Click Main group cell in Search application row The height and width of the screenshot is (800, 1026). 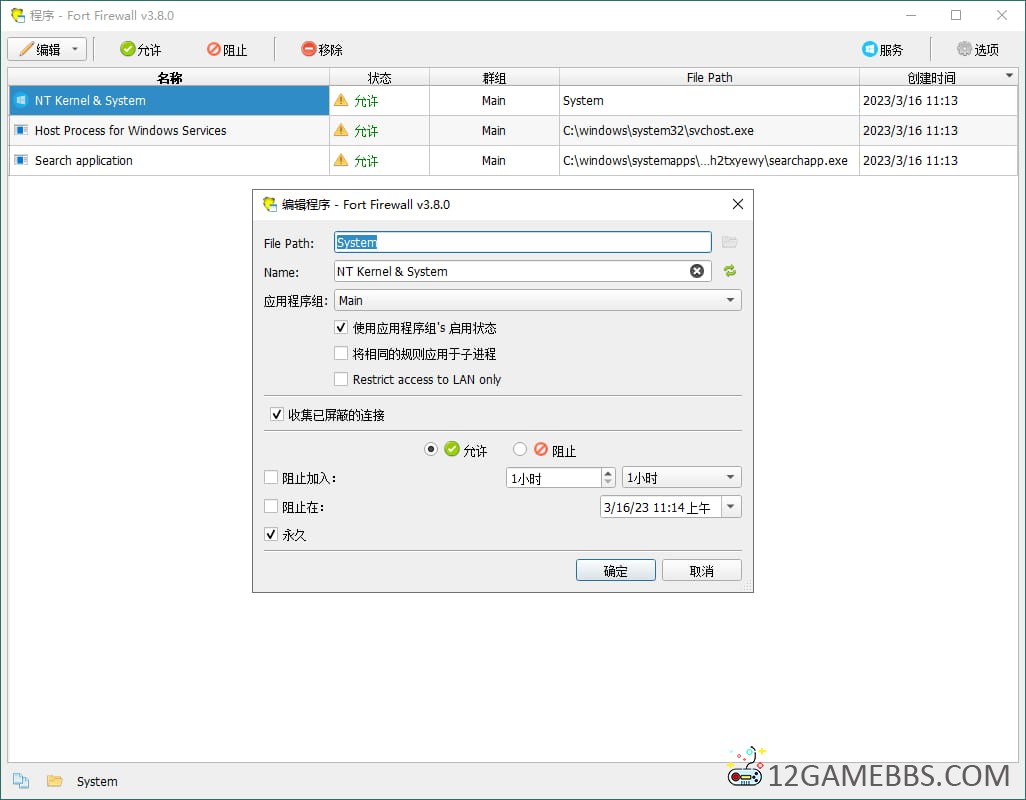[x=494, y=160]
